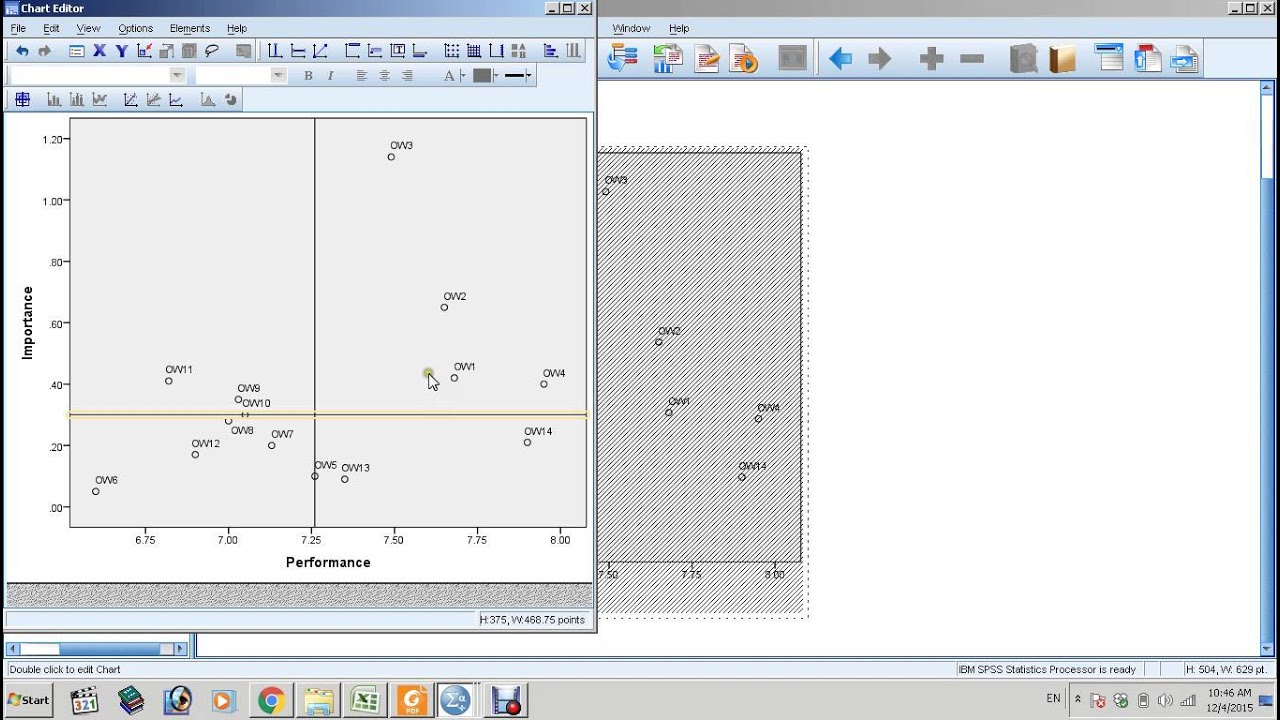1280x720 pixels.
Task: Open the Edit menu in Chart Editor
Action: (x=51, y=28)
